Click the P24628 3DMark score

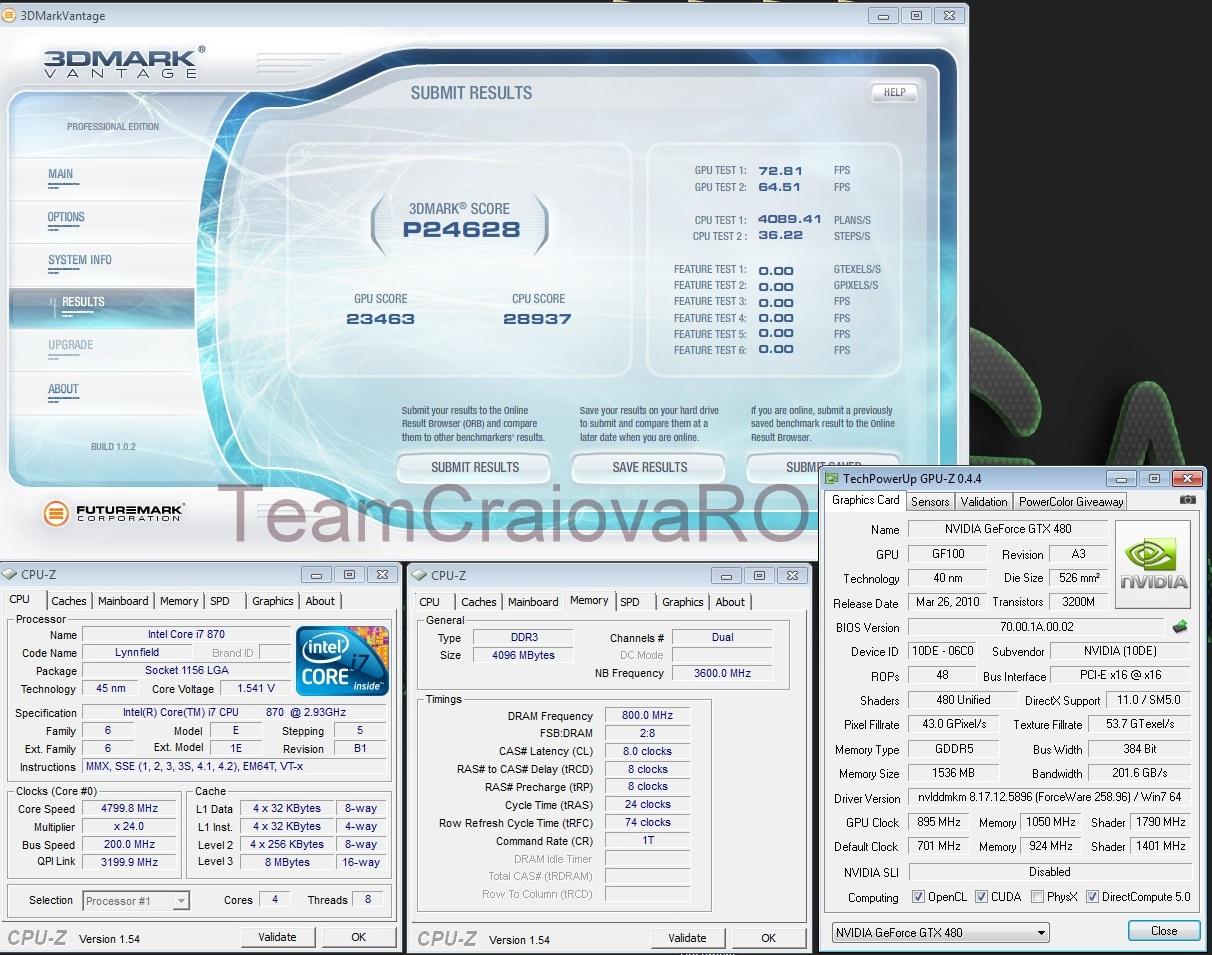(x=461, y=230)
